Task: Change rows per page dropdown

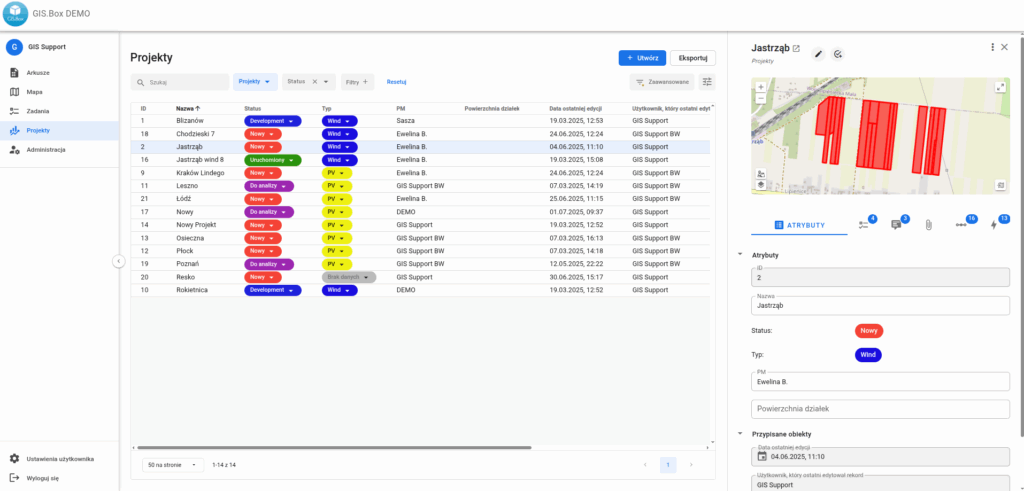Action: pos(174,465)
